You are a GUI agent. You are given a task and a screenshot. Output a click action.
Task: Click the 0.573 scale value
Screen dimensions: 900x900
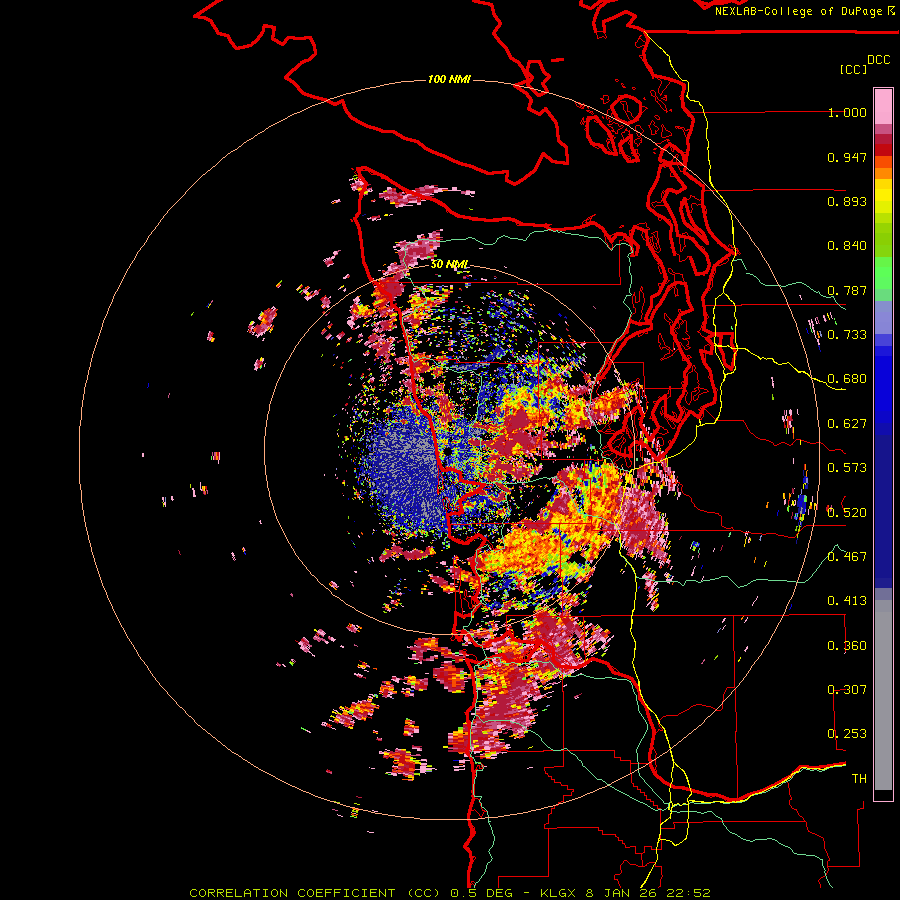click(847, 468)
